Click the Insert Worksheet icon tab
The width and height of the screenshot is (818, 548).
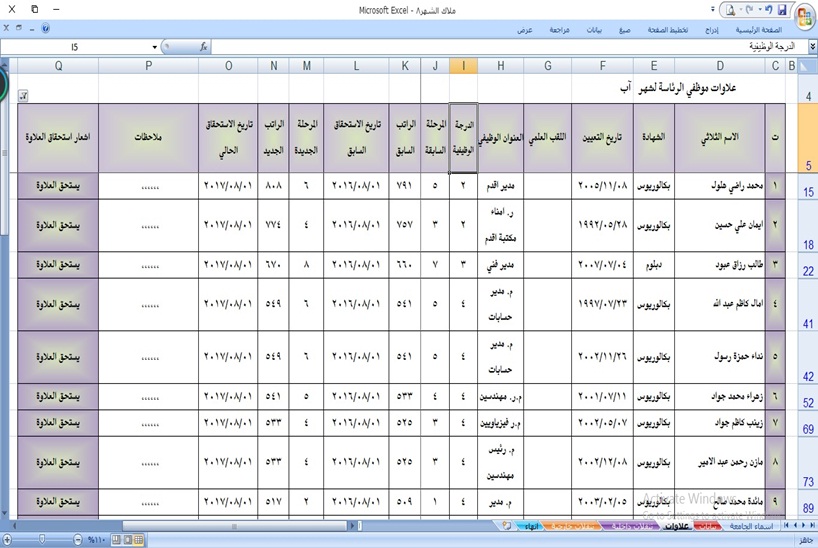[x=506, y=526]
